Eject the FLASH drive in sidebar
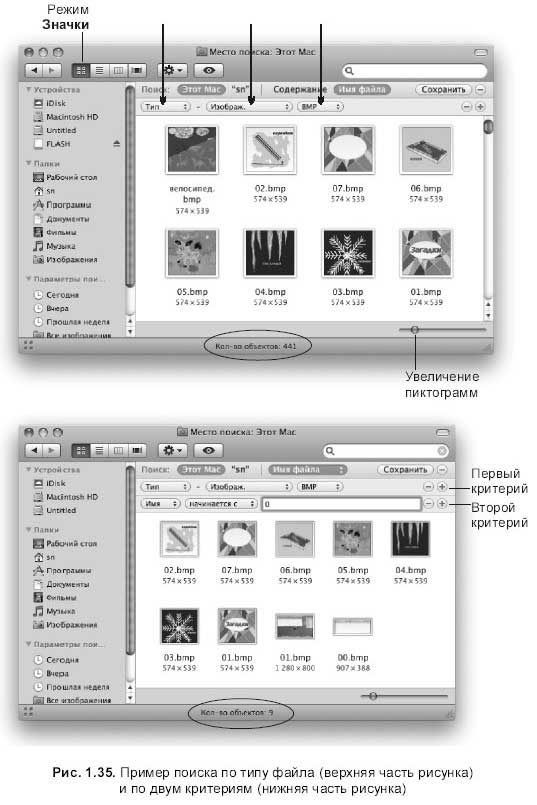The height and width of the screenshot is (805, 537). click(117, 144)
